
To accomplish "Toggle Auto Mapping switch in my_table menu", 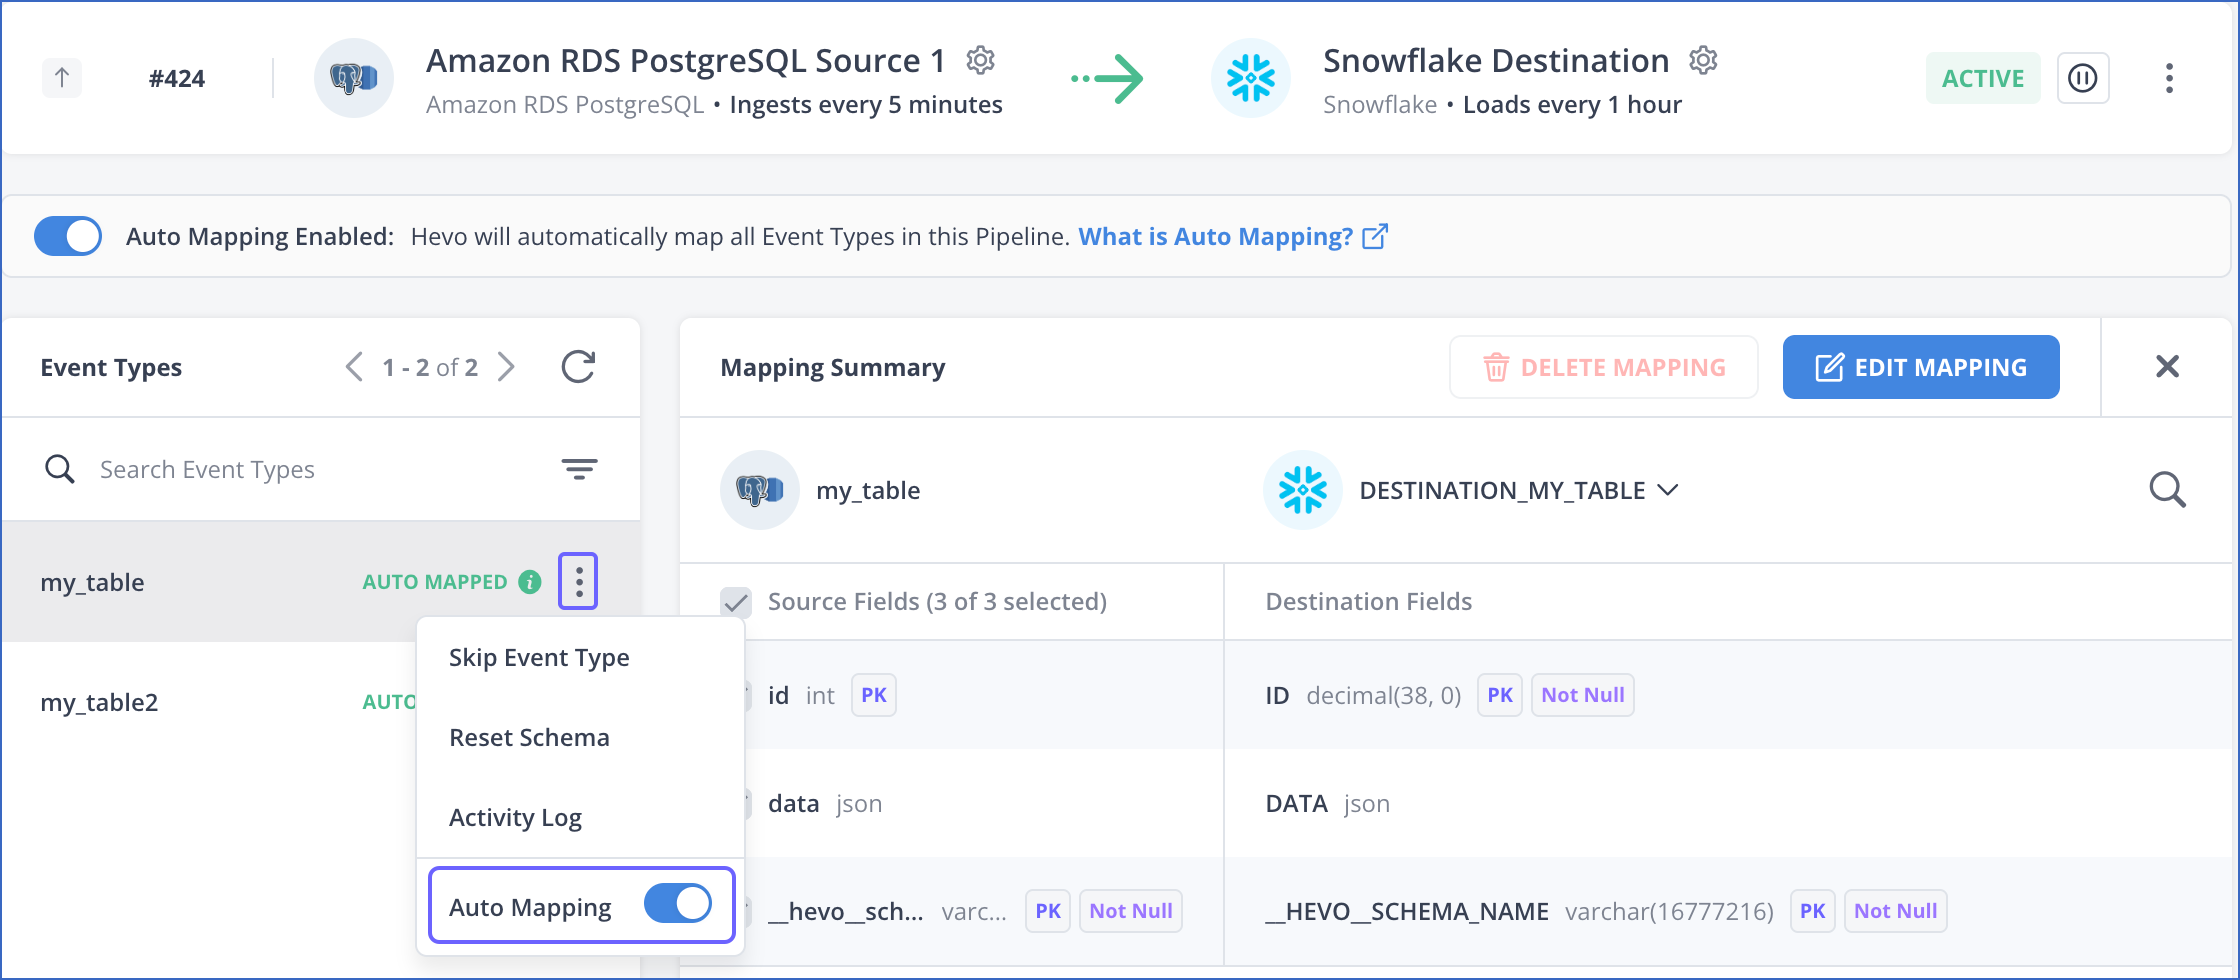I will tap(678, 904).
